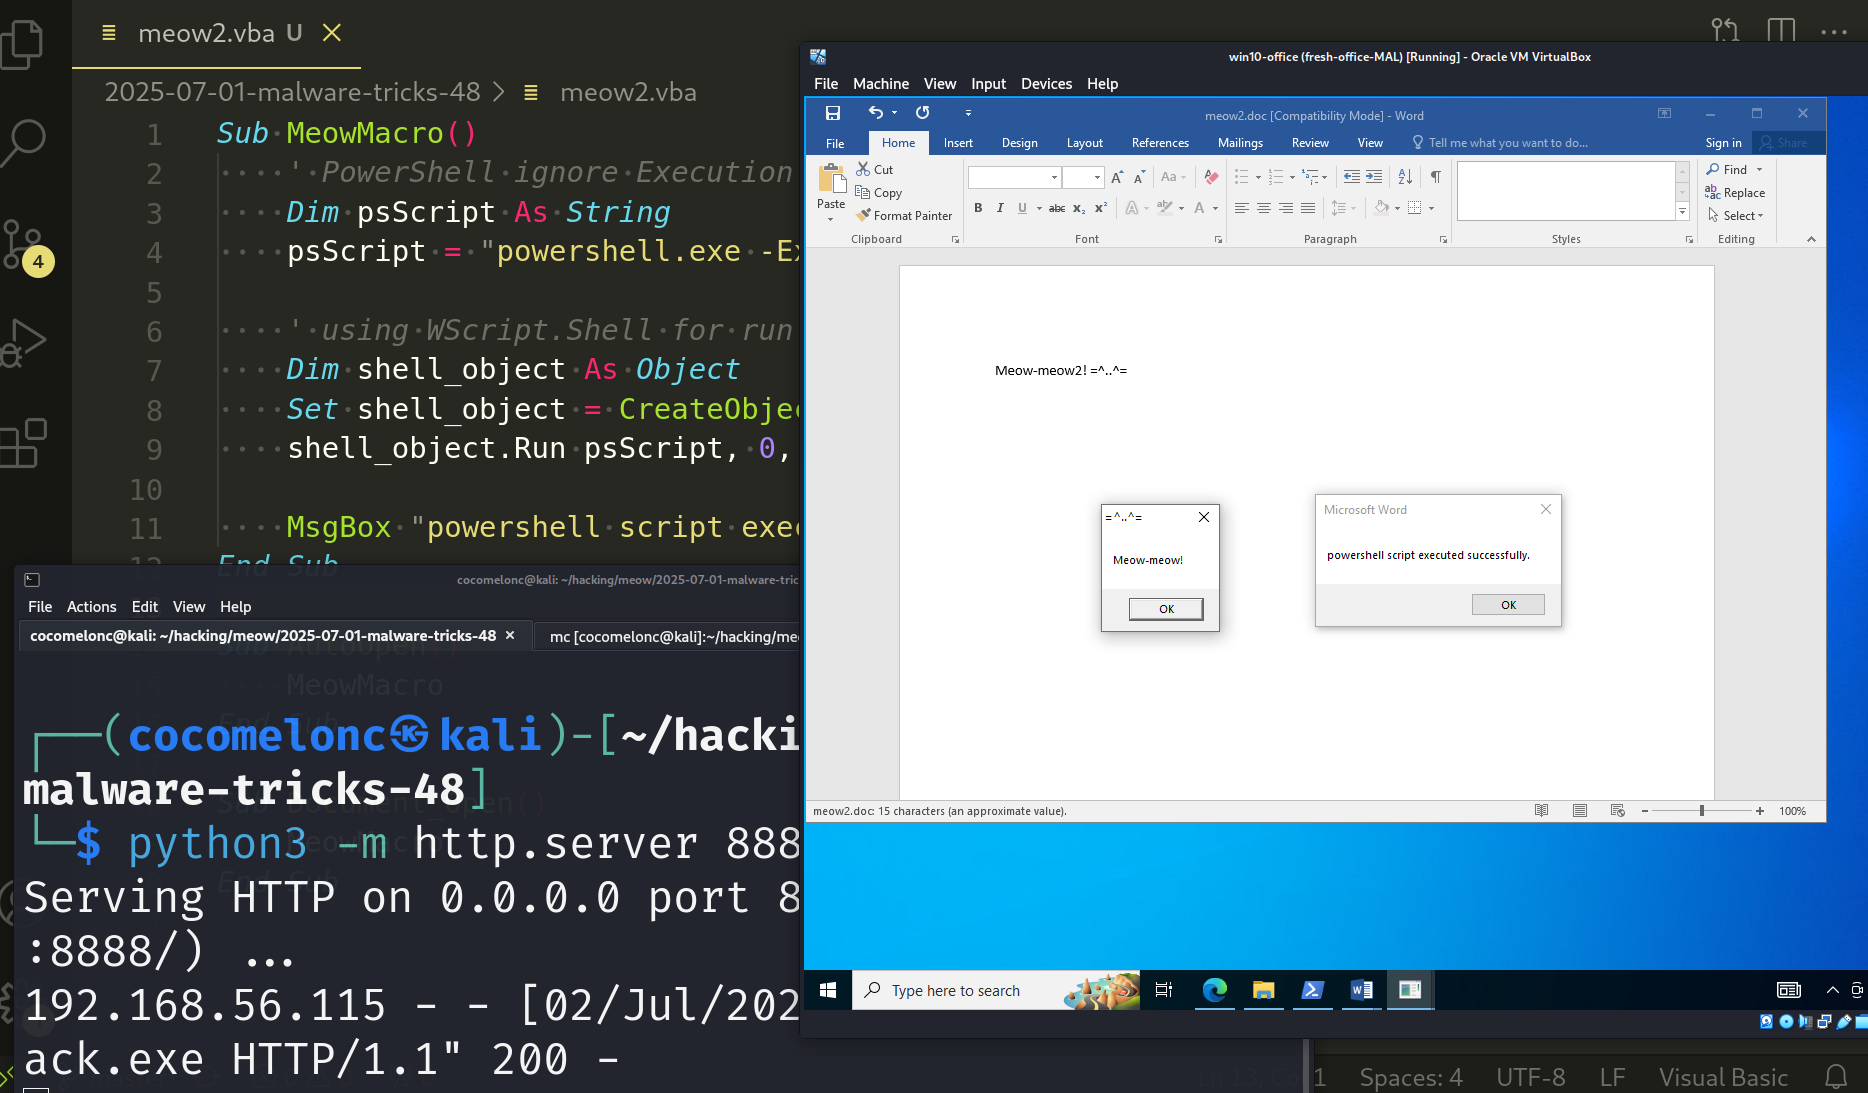Increase indent in Paragraph group
1868x1093 pixels.
(x=1374, y=177)
